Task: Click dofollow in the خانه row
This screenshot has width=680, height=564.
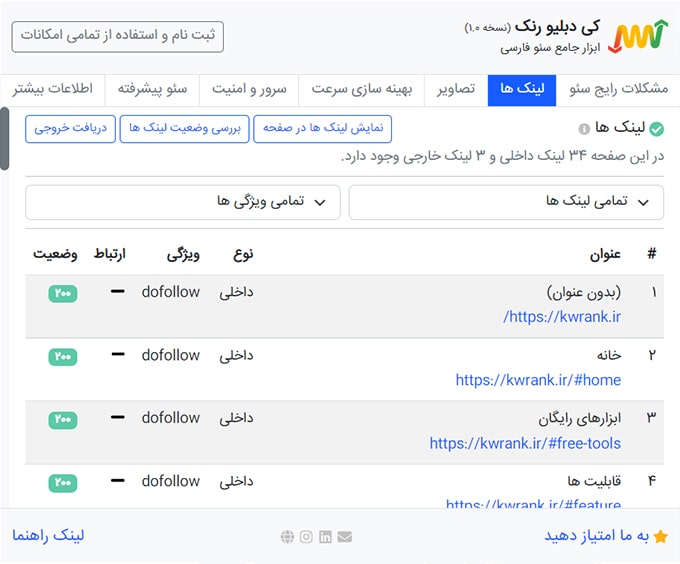Action: 170,355
